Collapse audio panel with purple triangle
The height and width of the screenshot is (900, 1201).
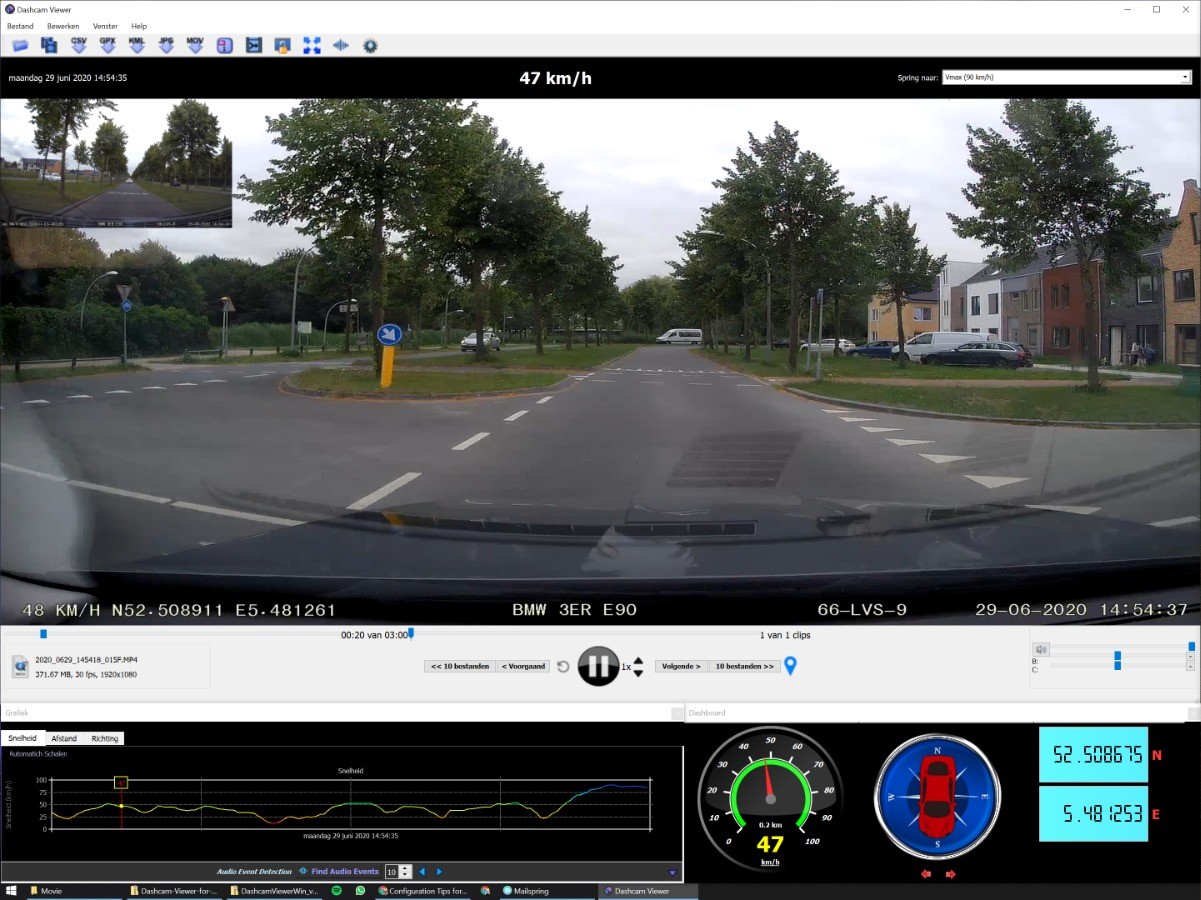click(x=672, y=873)
